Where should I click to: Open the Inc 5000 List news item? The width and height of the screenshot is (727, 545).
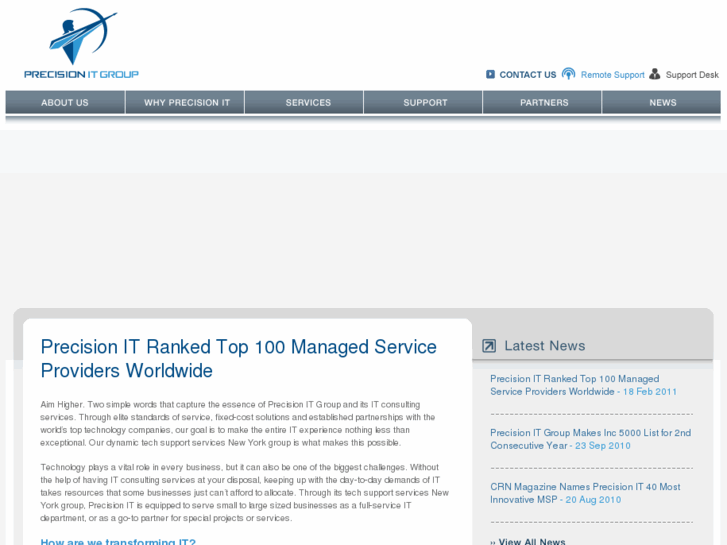[590, 439]
